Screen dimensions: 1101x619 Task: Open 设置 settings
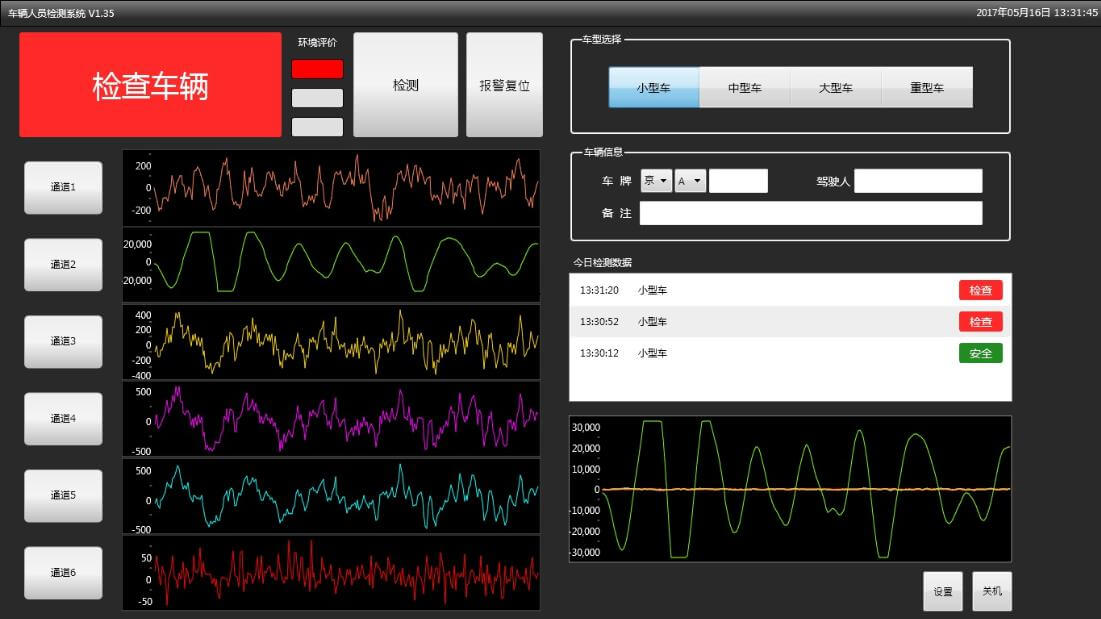[943, 591]
